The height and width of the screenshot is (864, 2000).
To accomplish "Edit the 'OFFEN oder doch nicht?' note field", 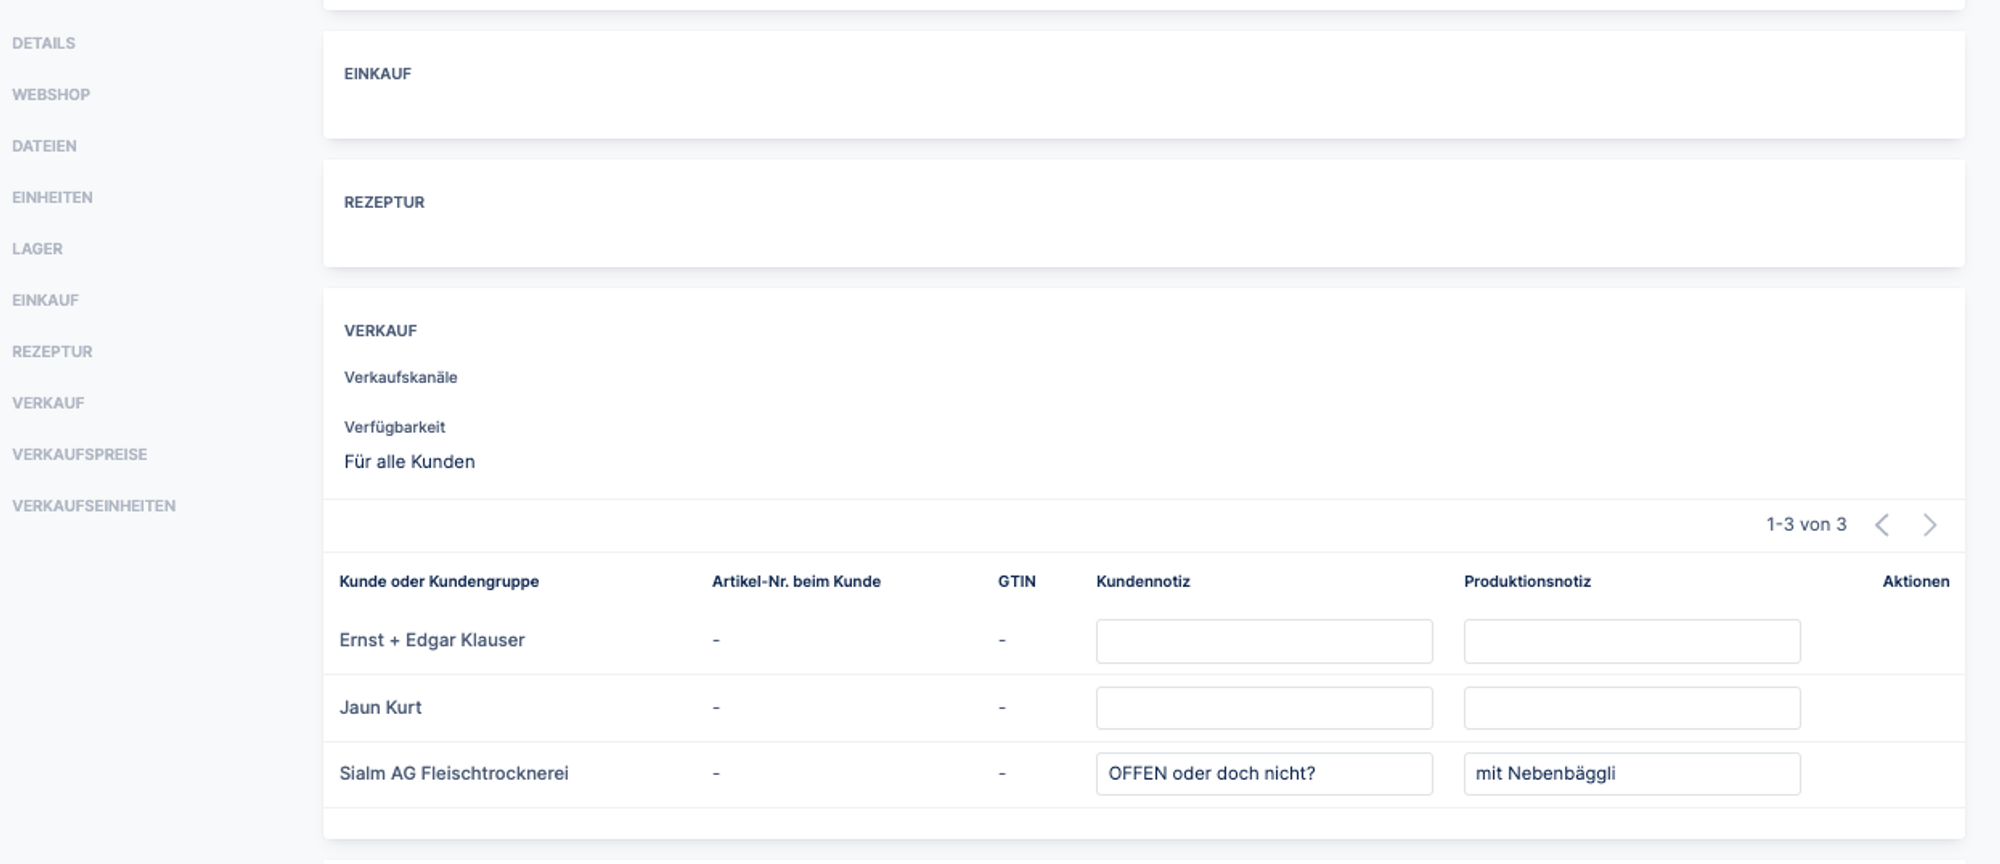I will [x=1263, y=774].
